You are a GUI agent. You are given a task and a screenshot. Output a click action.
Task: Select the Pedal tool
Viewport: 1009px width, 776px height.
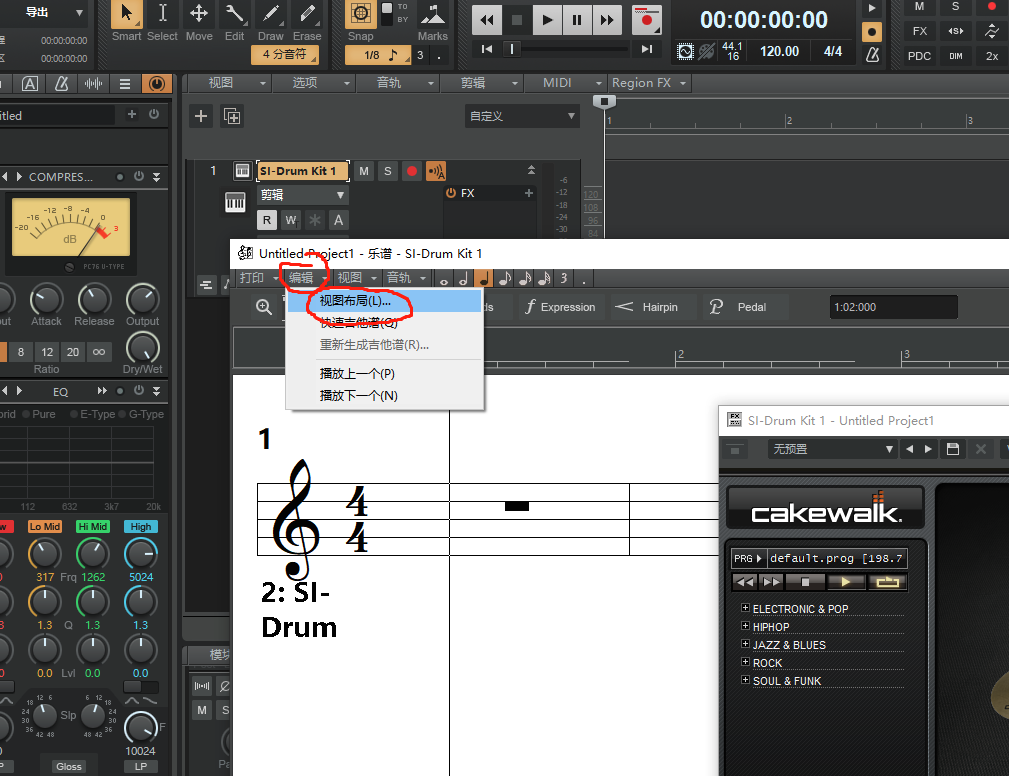[x=743, y=308]
